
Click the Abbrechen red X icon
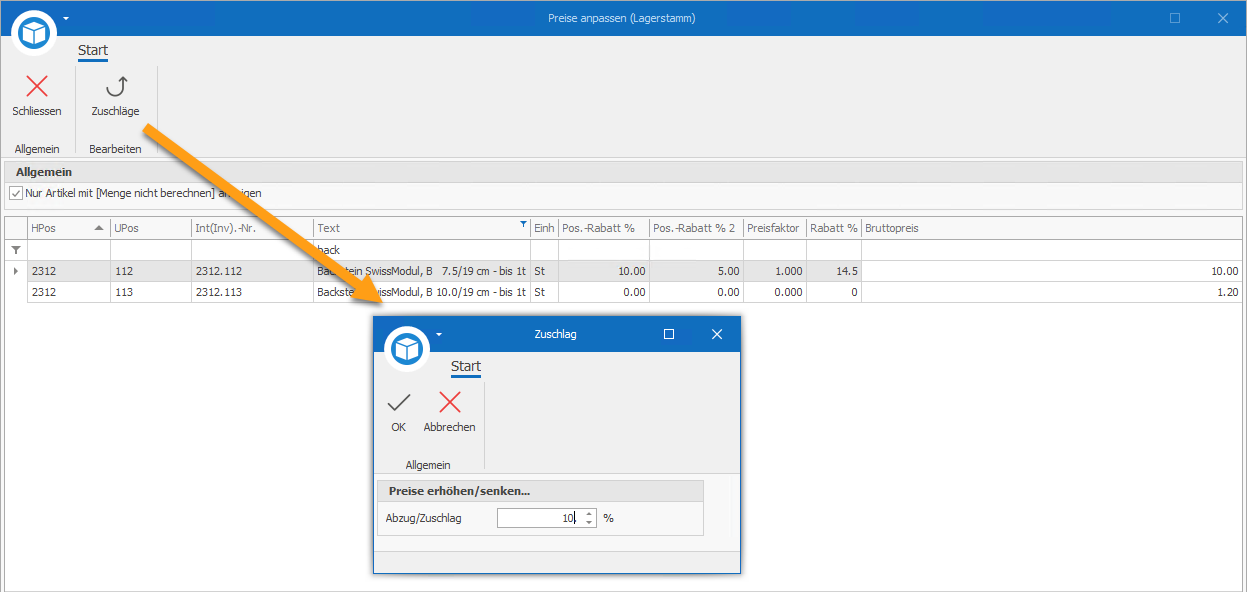[x=450, y=402]
